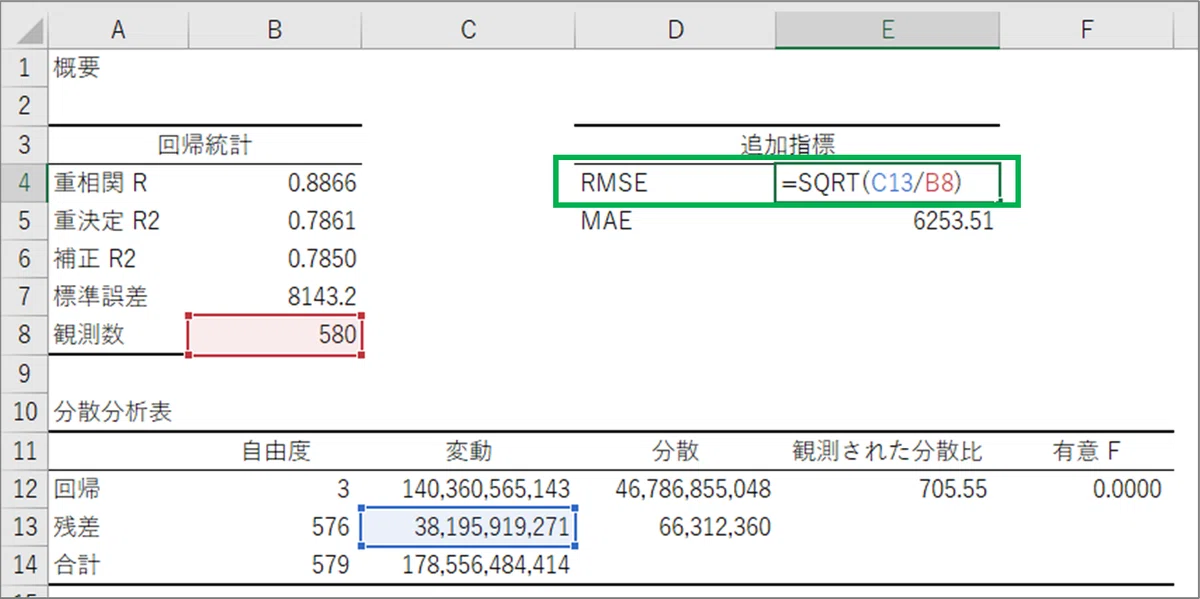Select the 有意 F heading
This screenshot has height=599, width=1200.
pyautogui.click(x=1086, y=451)
